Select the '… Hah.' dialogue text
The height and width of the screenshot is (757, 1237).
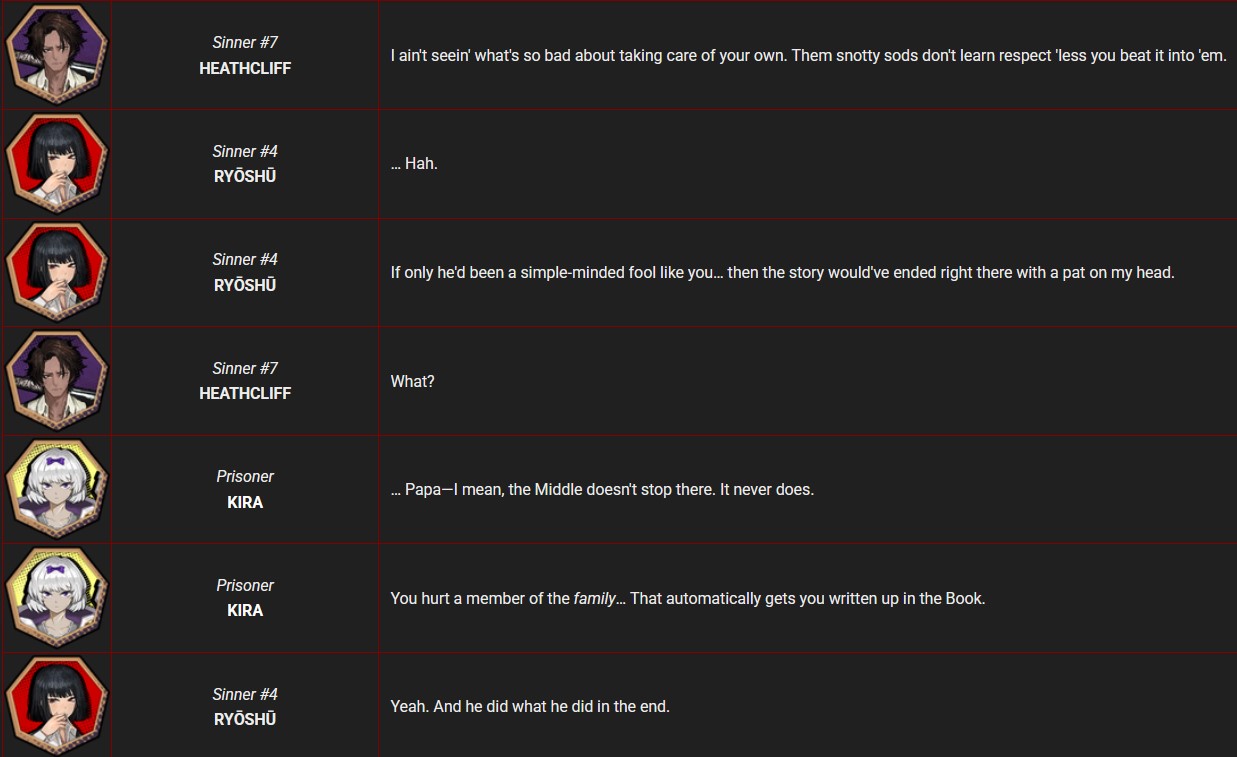pos(414,164)
